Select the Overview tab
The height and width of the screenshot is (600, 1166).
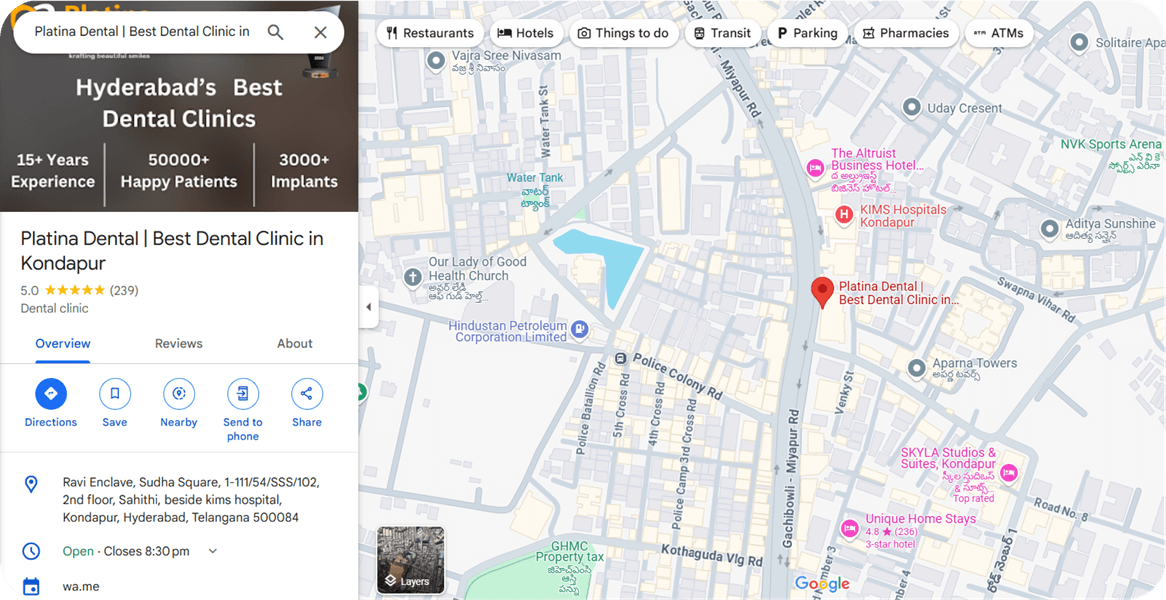63,343
